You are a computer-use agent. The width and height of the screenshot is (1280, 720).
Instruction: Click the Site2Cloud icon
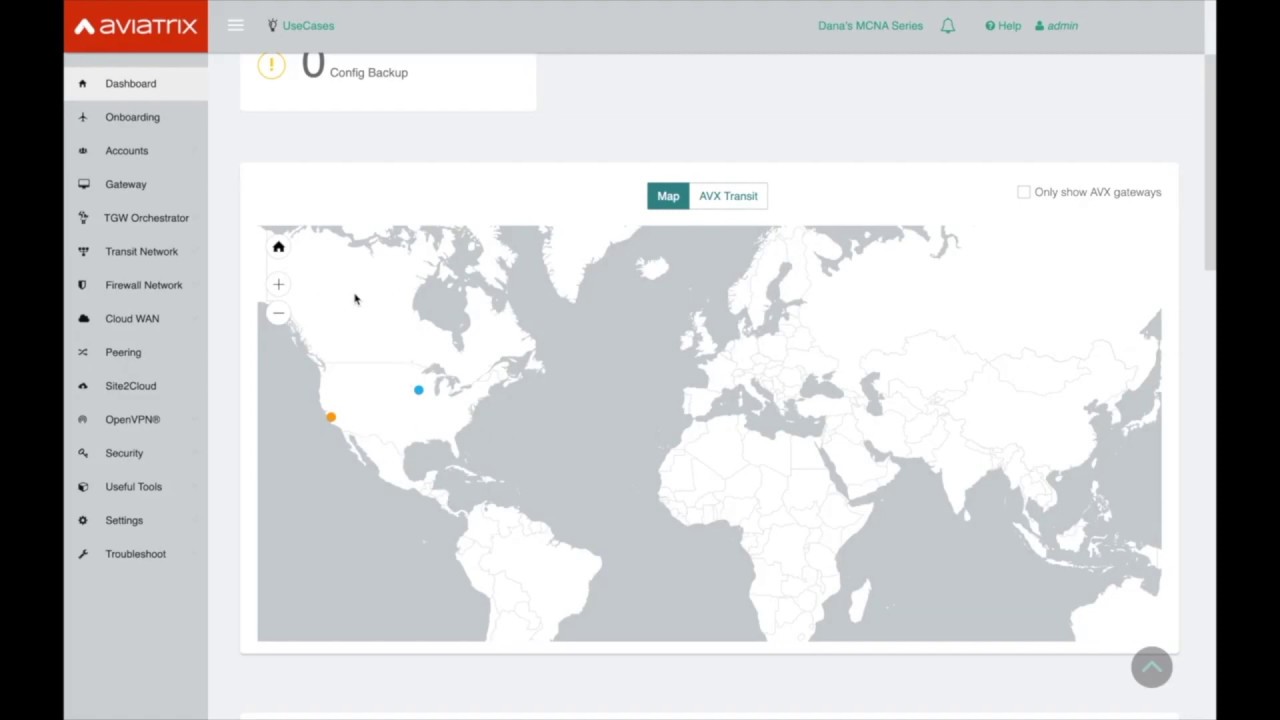pyautogui.click(x=83, y=386)
